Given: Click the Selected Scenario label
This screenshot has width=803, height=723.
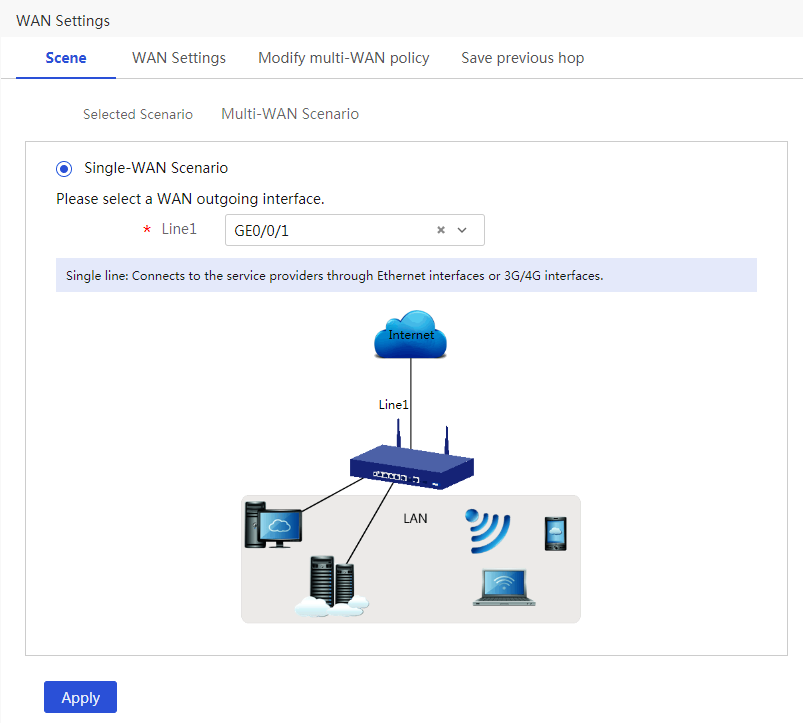Looking at the screenshot, I should click(138, 114).
